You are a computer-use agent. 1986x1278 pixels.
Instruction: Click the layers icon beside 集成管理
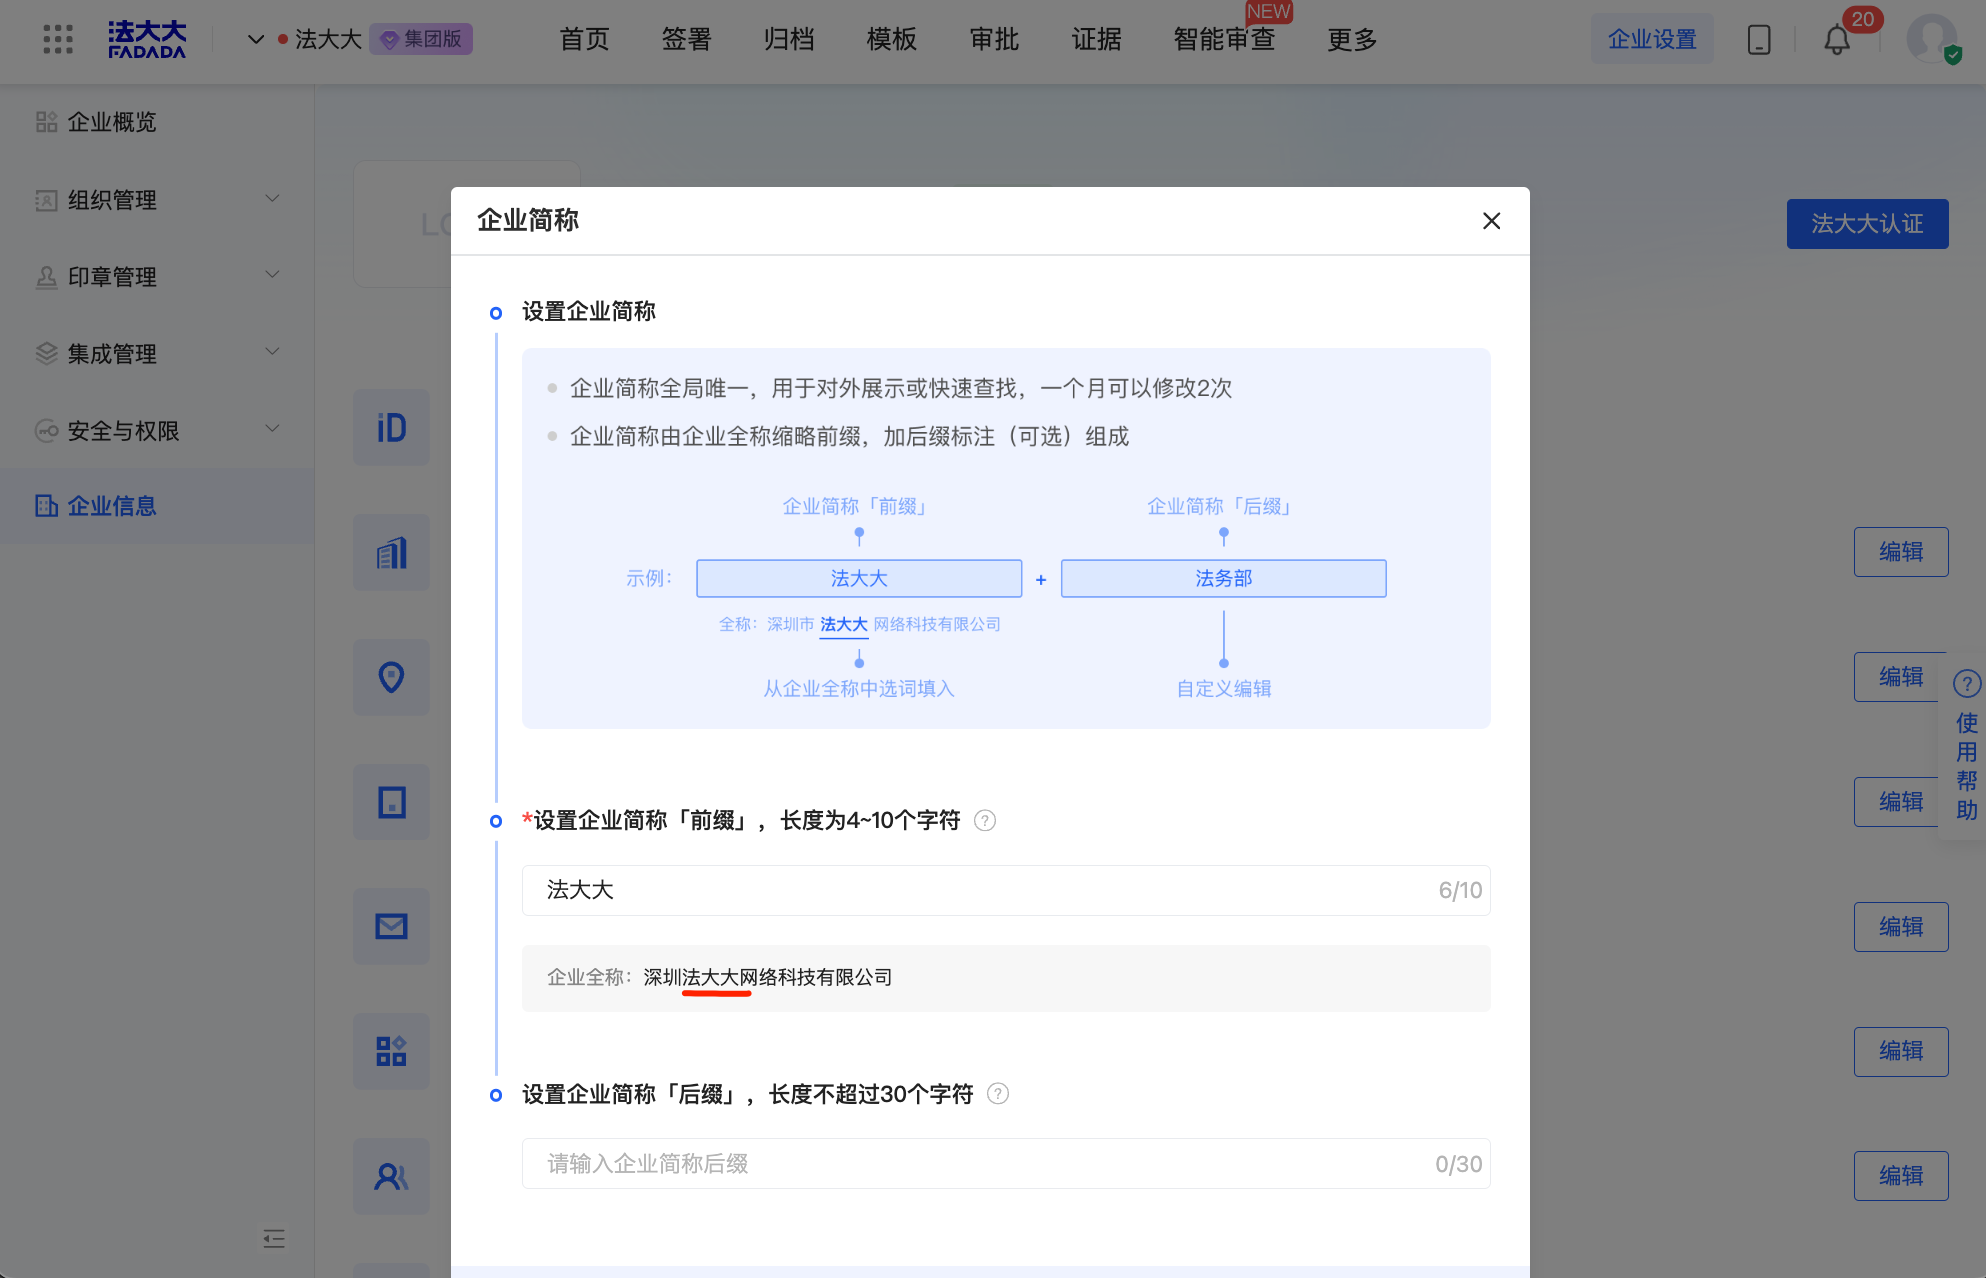pos(46,354)
